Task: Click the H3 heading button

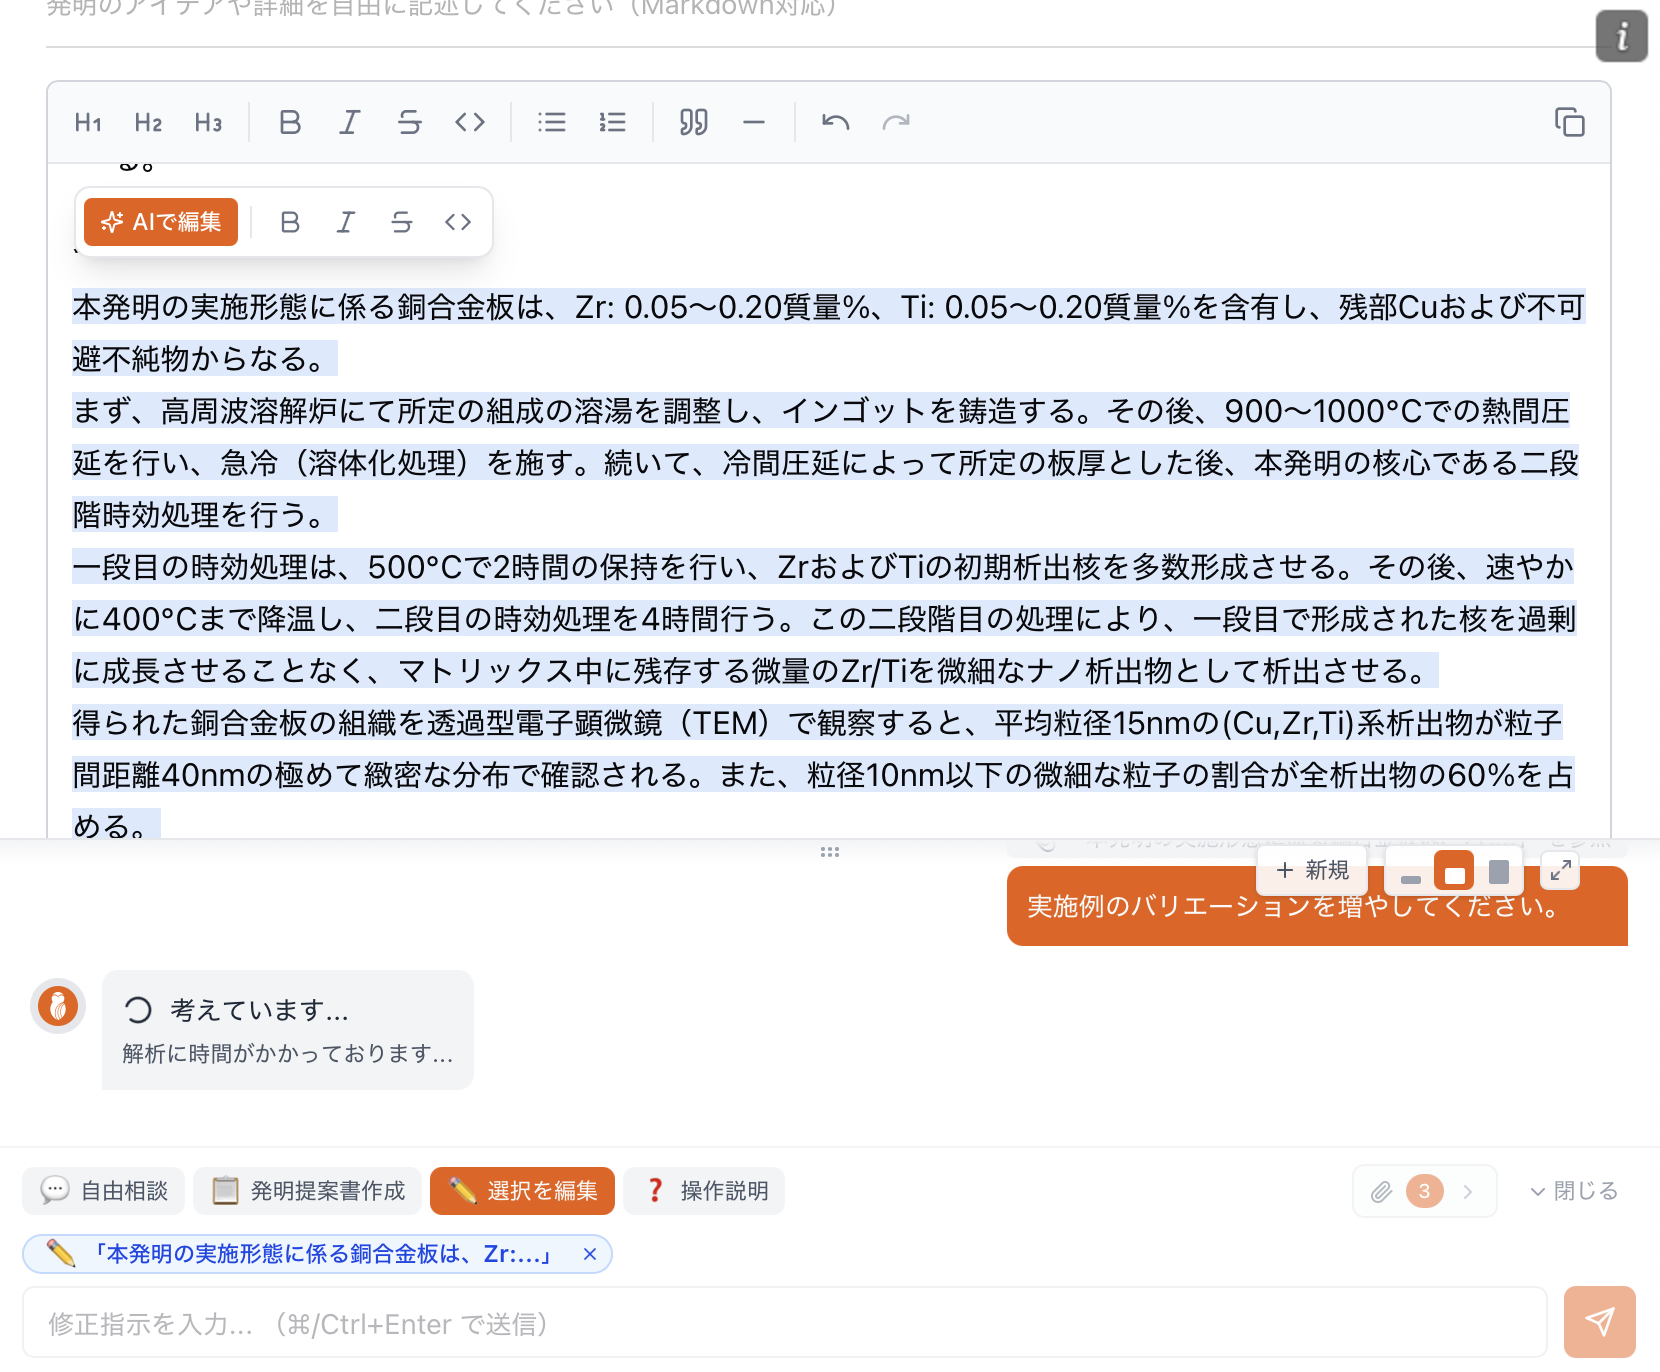Action: (208, 123)
